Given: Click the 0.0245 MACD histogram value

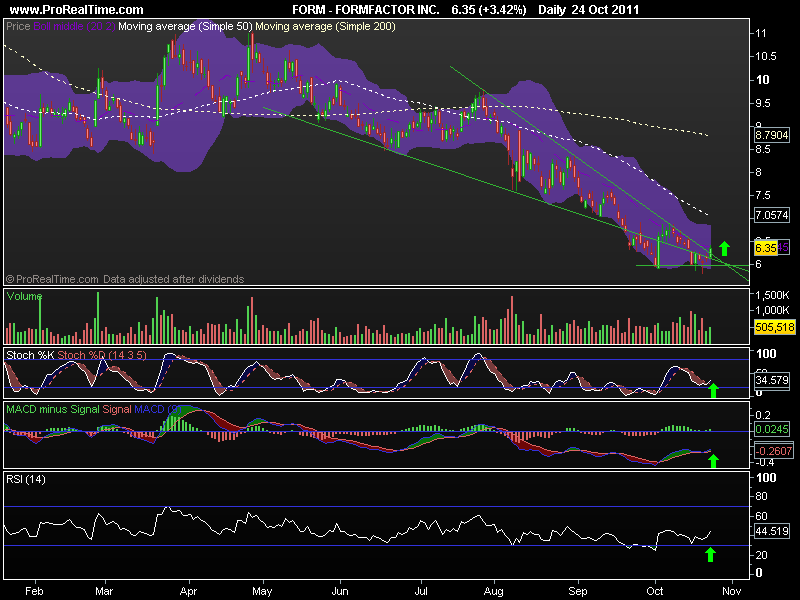Looking at the screenshot, I should [771, 429].
